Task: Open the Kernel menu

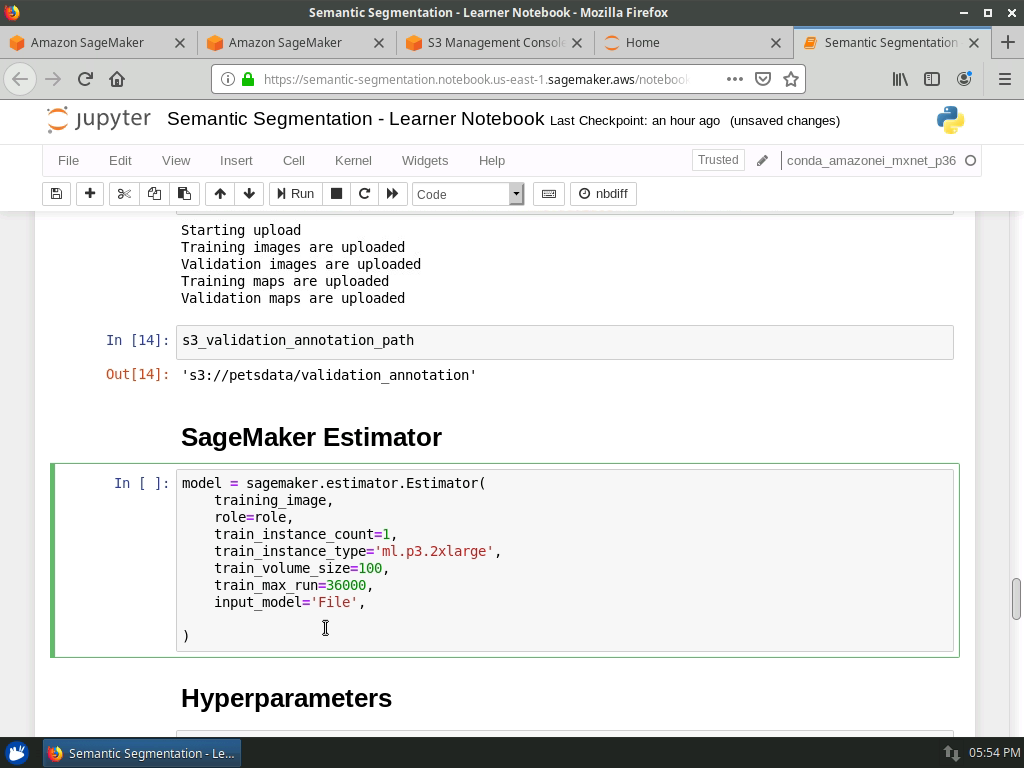Action: (x=353, y=160)
